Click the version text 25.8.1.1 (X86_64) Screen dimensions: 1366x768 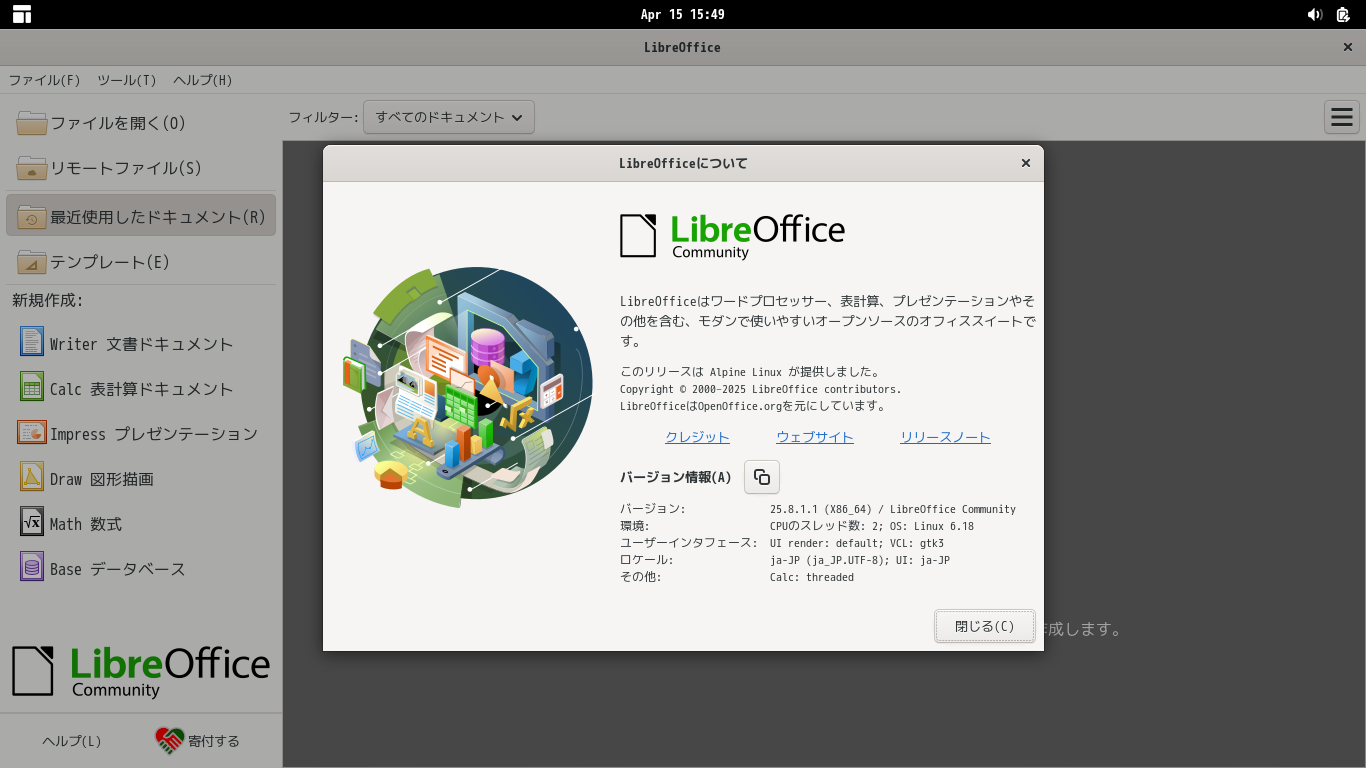820,509
